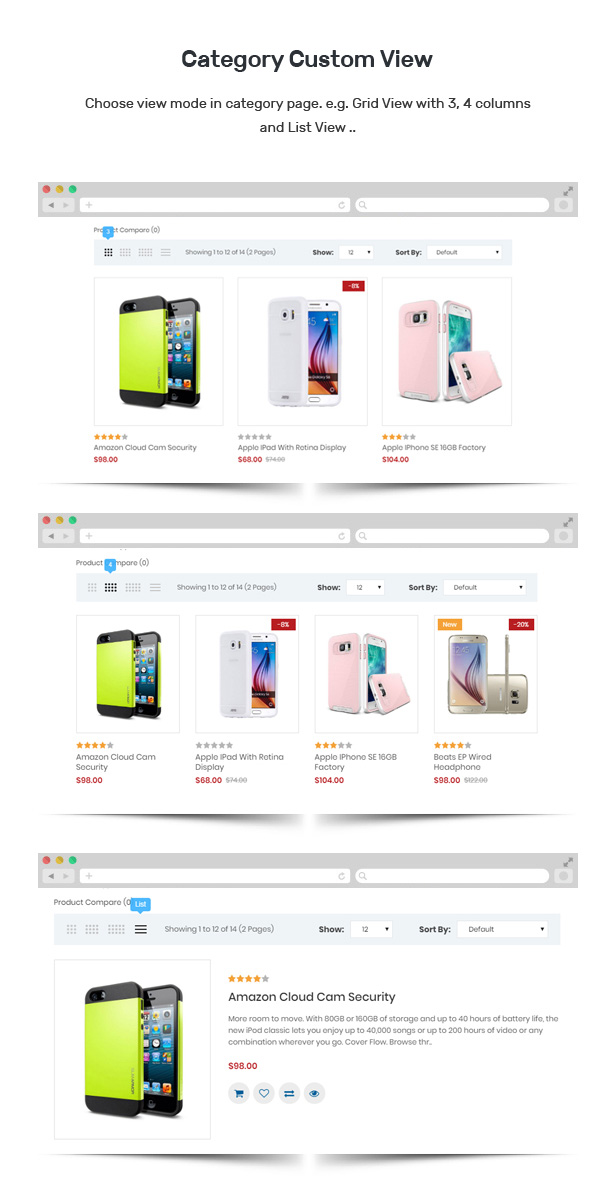Click the gold Samsung phone product thumbnail
616x1198 pixels.
click(x=485, y=674)
